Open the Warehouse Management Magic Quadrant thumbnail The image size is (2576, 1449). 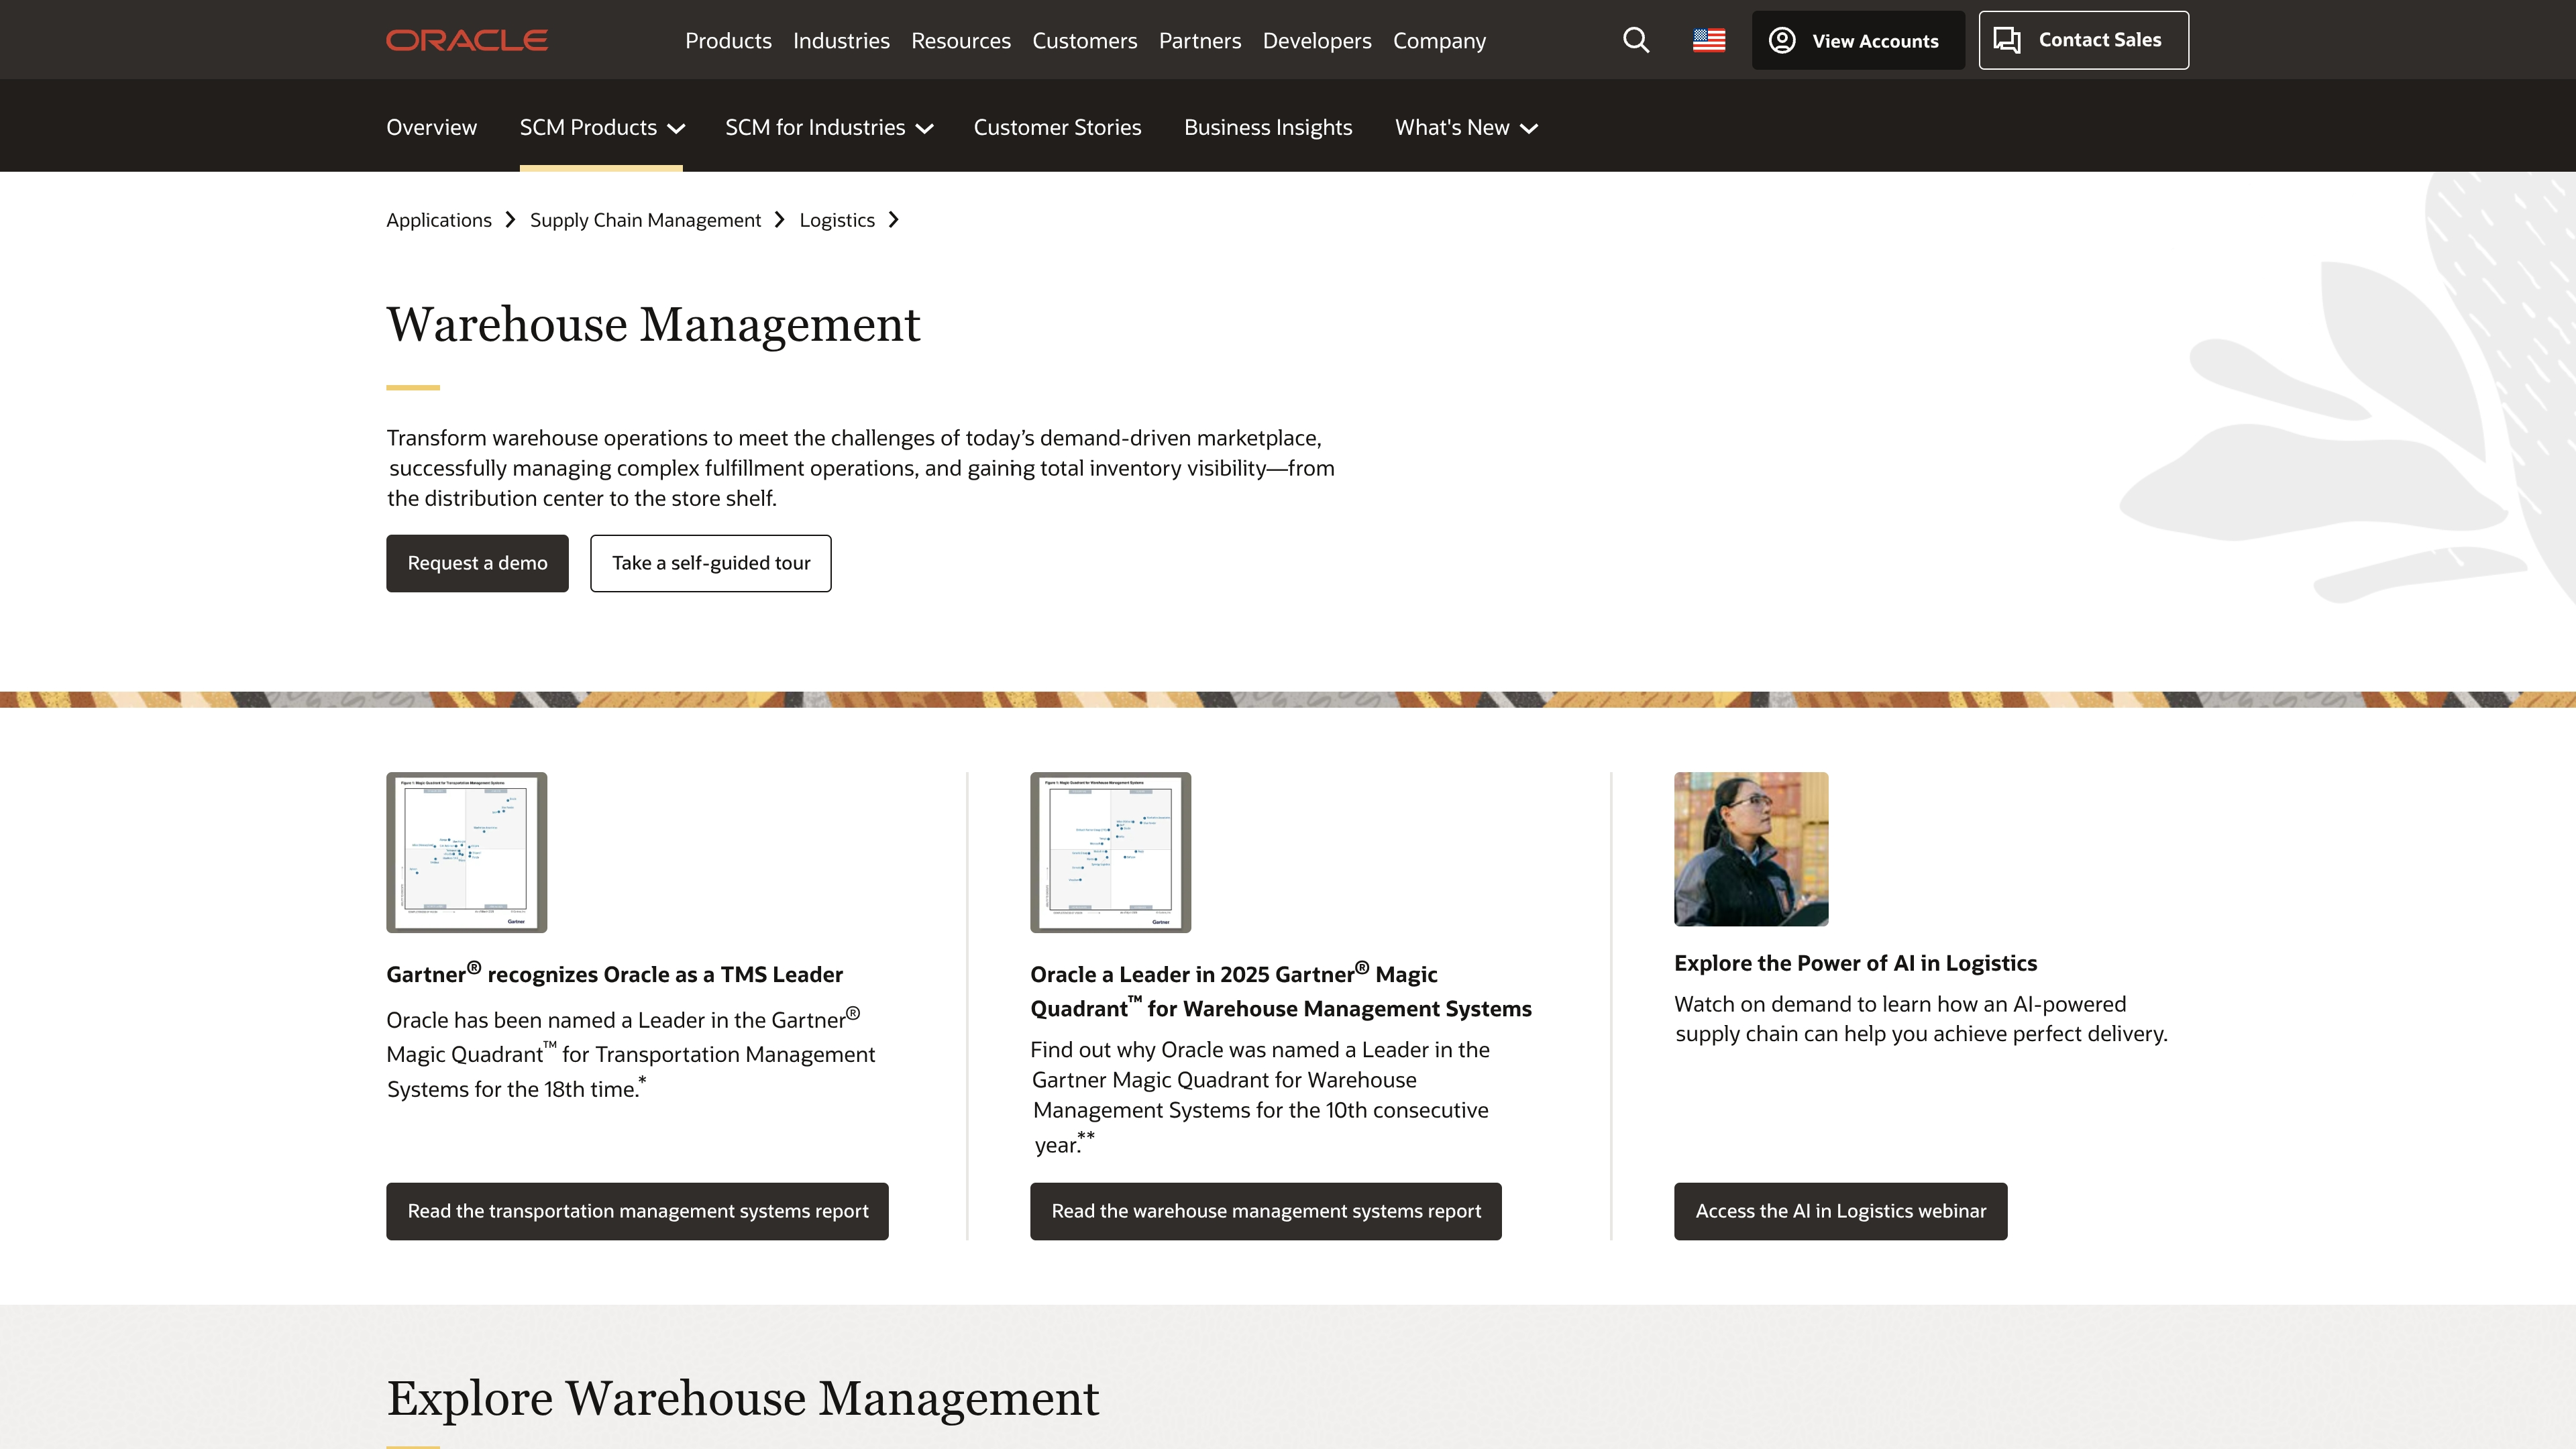coord(1111,852)
